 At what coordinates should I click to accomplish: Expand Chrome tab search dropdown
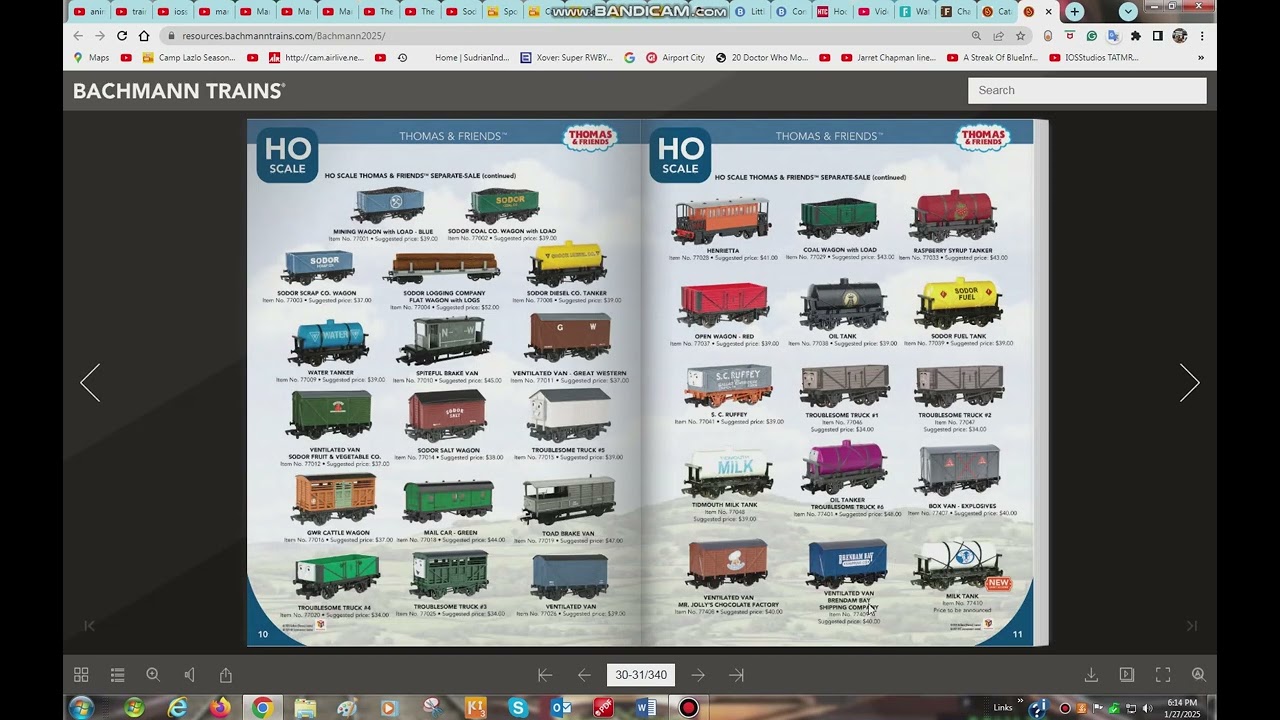pyautogui.click(x=1128, y=12)
